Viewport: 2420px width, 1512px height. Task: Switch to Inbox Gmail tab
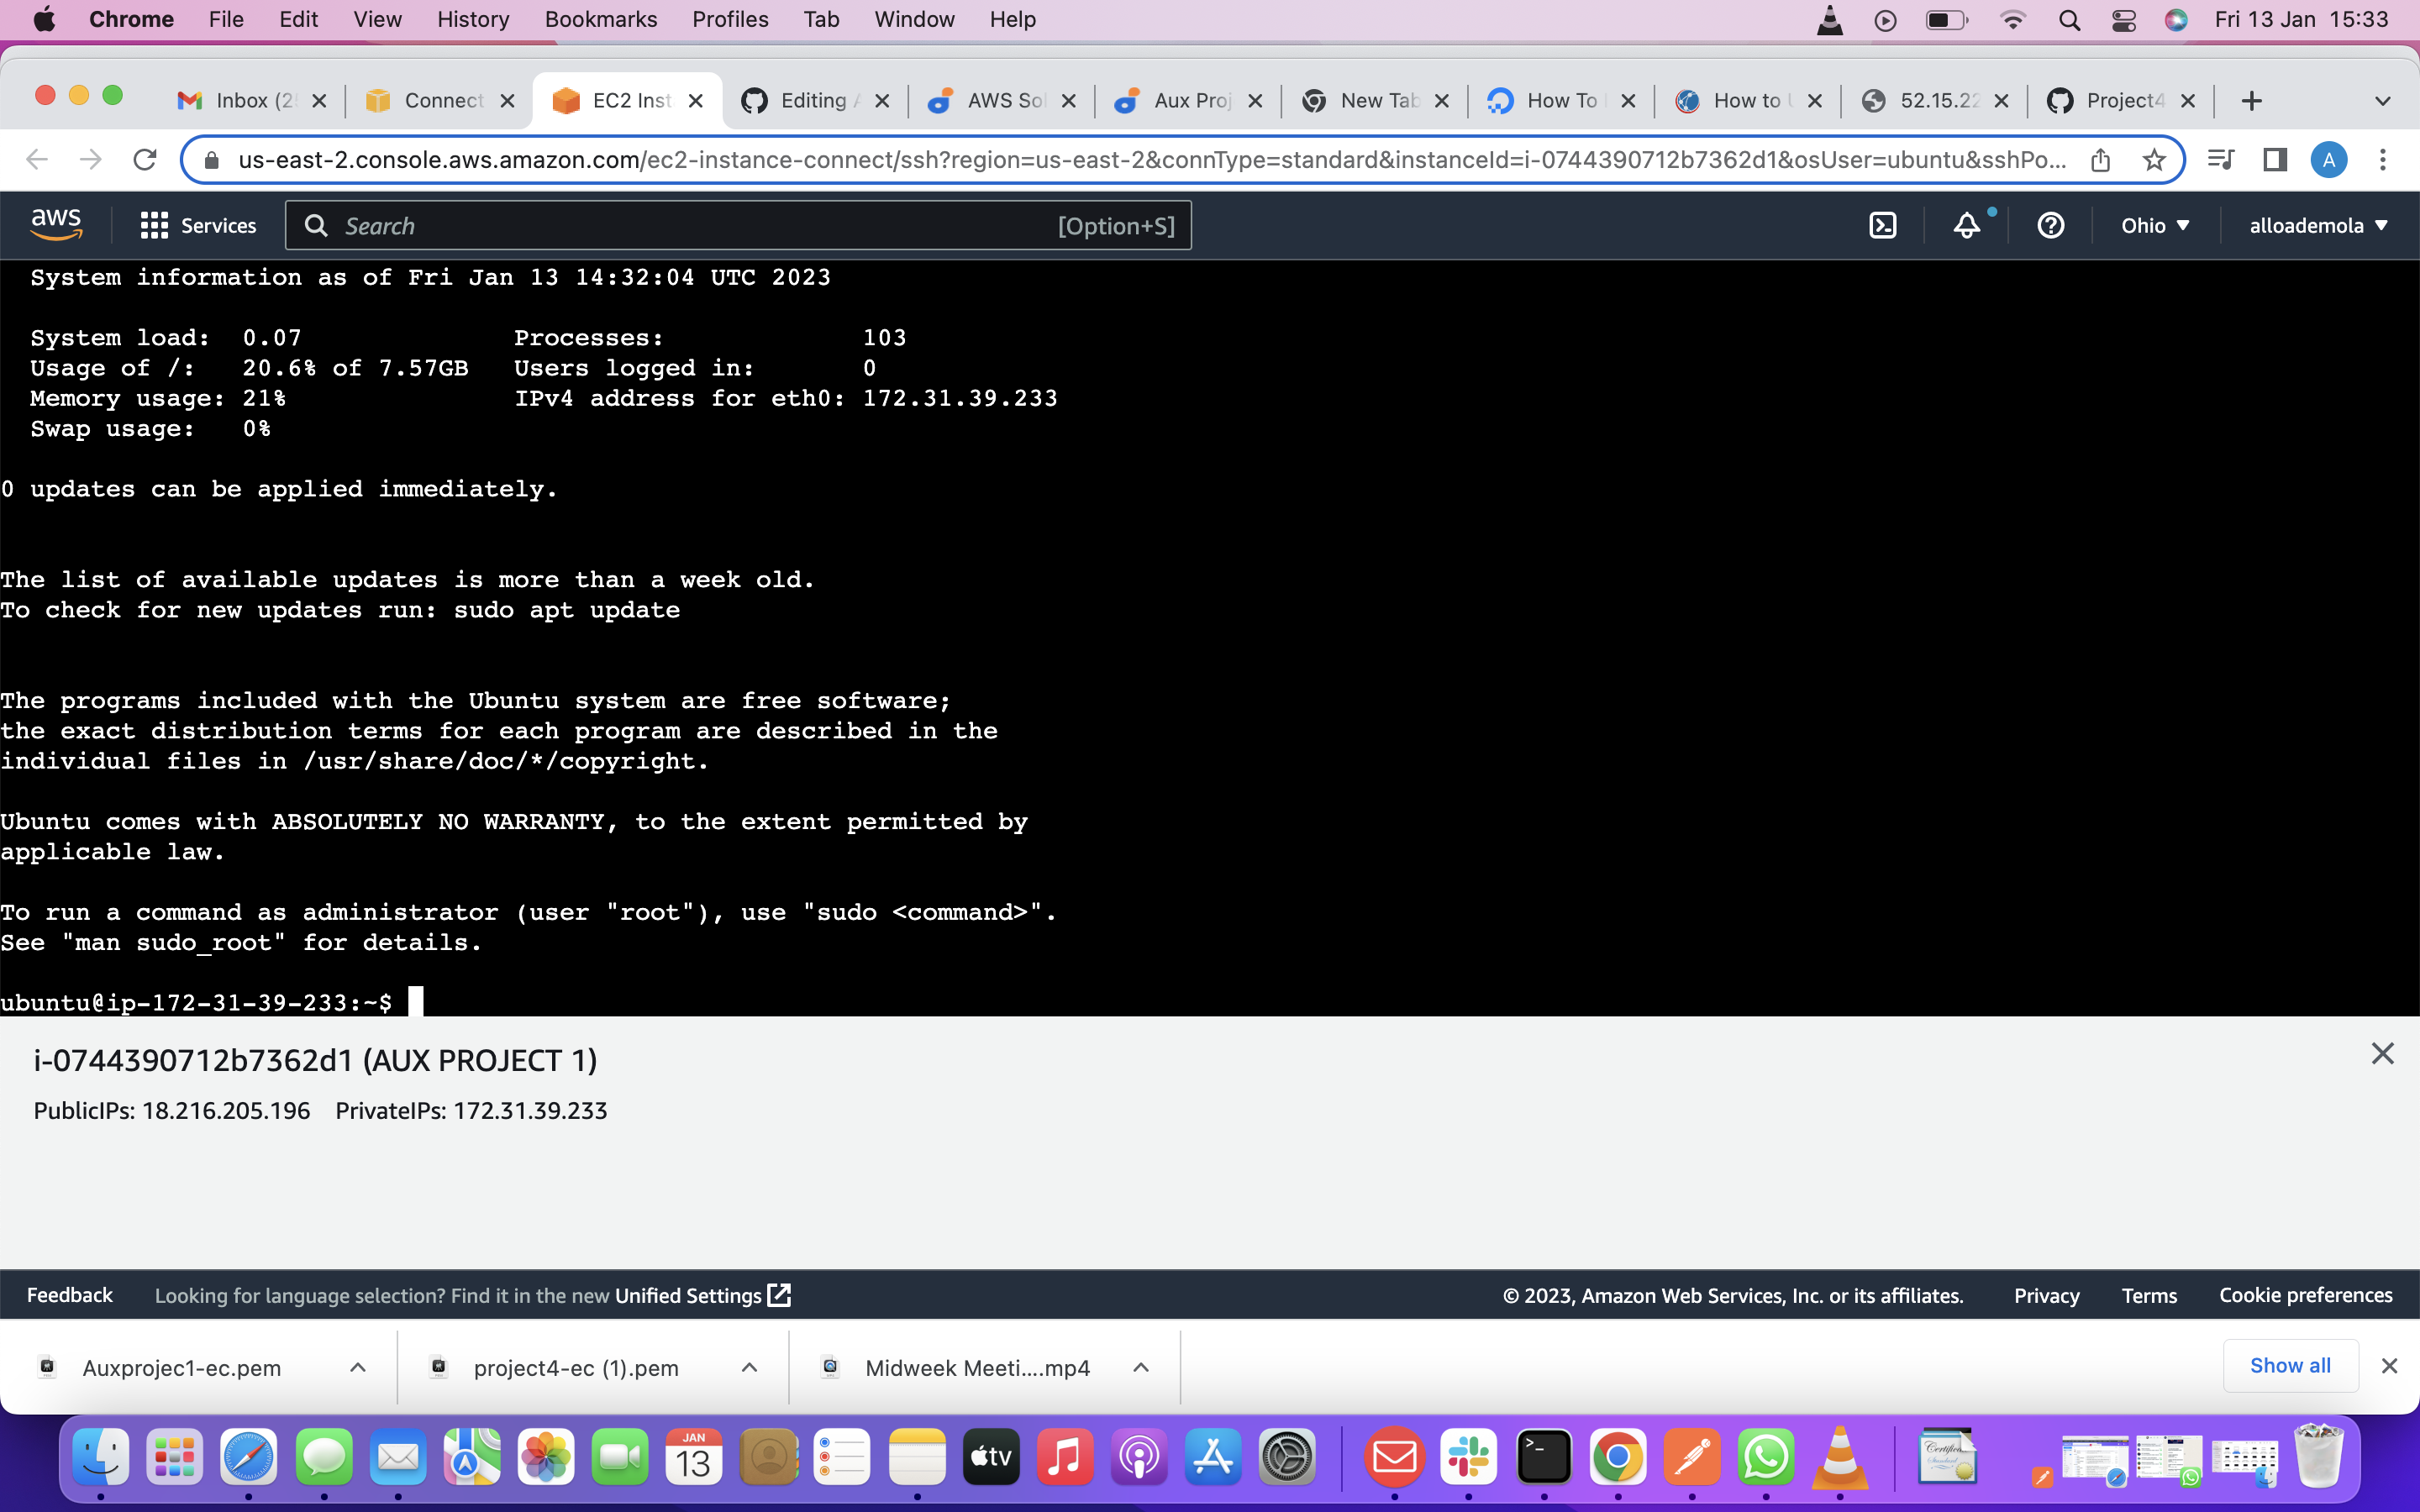click(253, 101)
